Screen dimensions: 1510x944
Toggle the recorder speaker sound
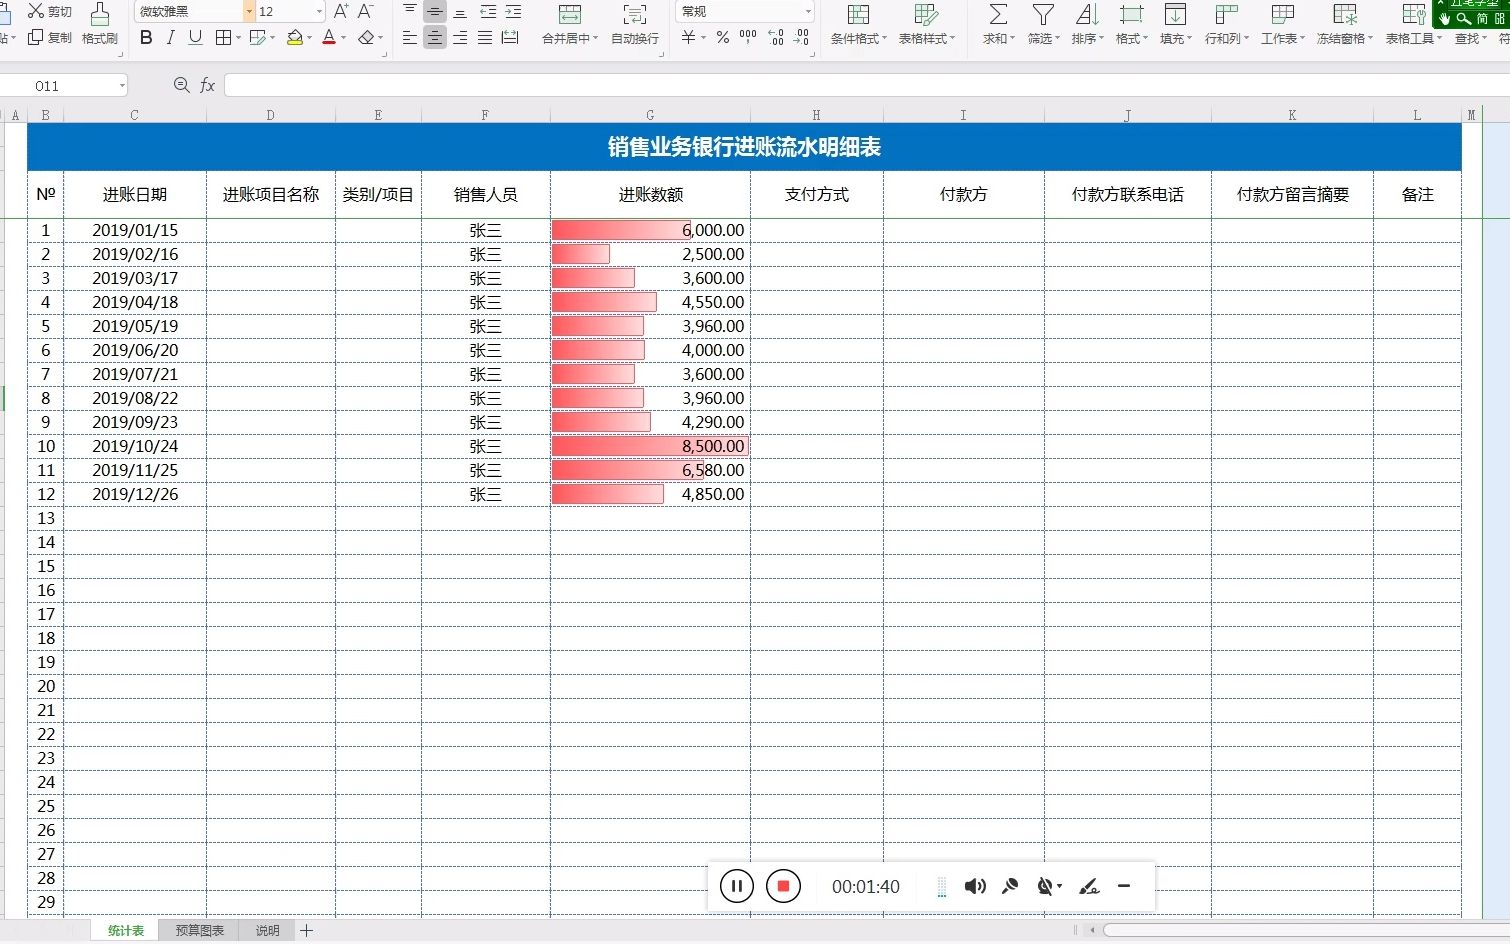975,886
